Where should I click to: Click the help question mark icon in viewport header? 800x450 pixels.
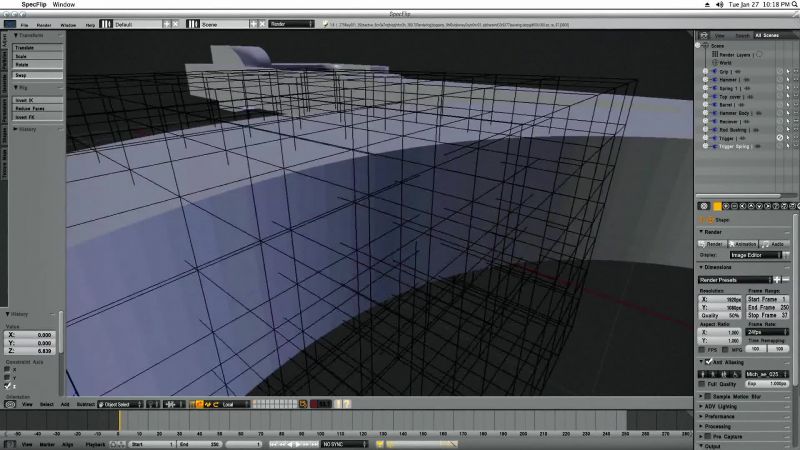(346, 404)
